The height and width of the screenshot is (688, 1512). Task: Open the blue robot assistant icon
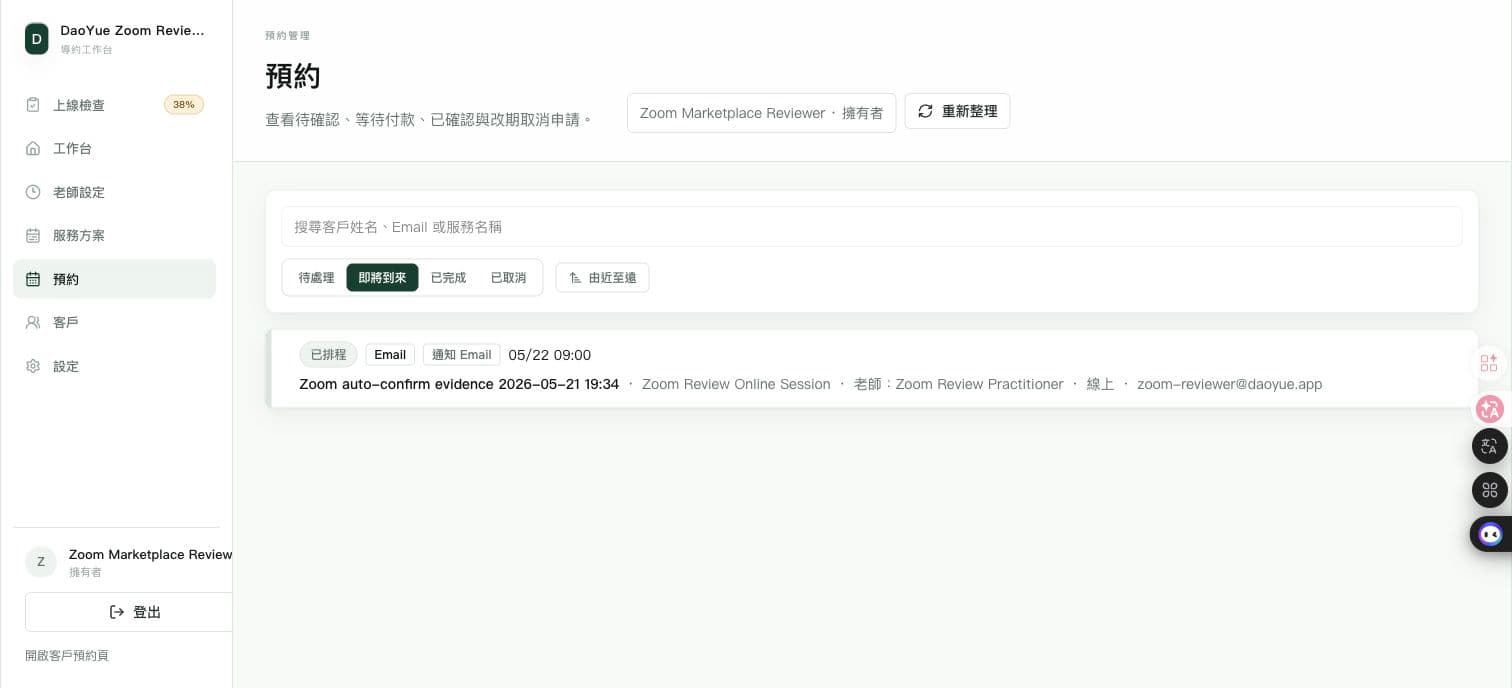(x=1491, y=534)
